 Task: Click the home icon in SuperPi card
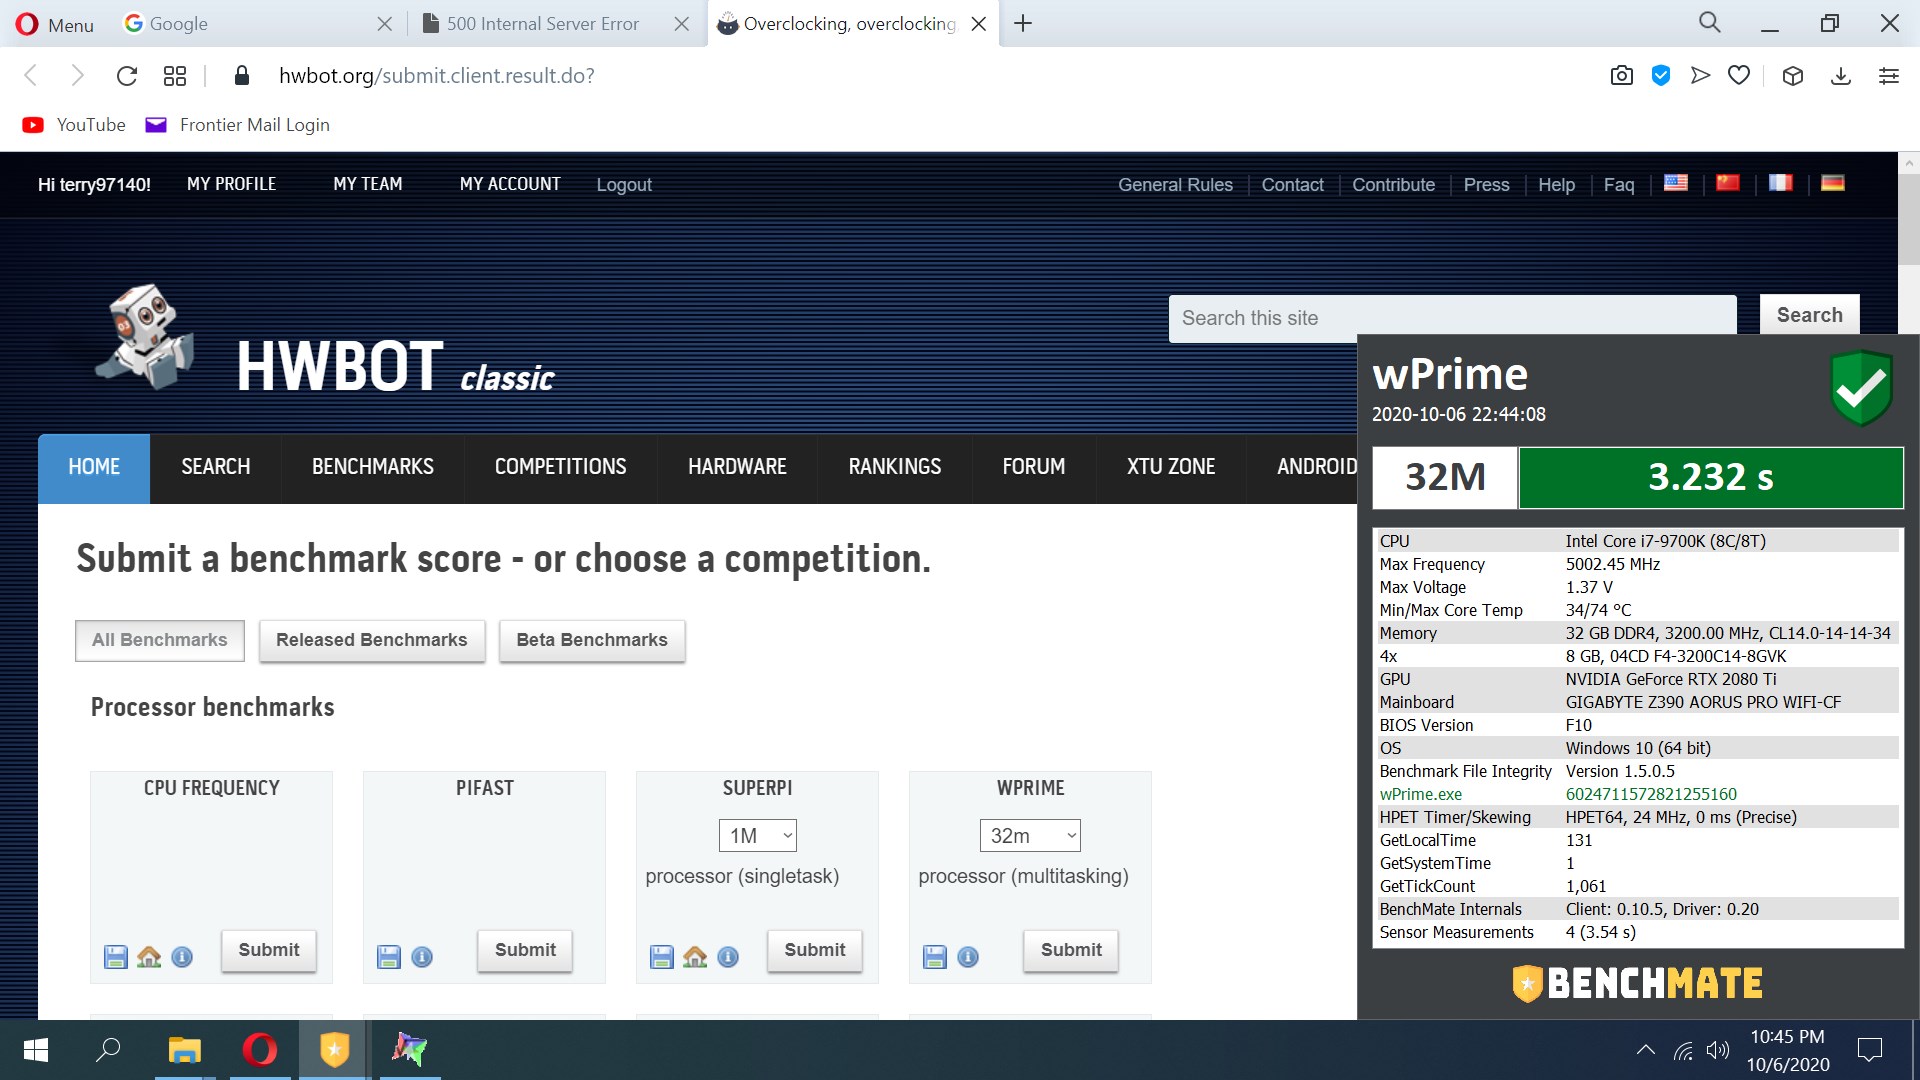coord(695,957)
